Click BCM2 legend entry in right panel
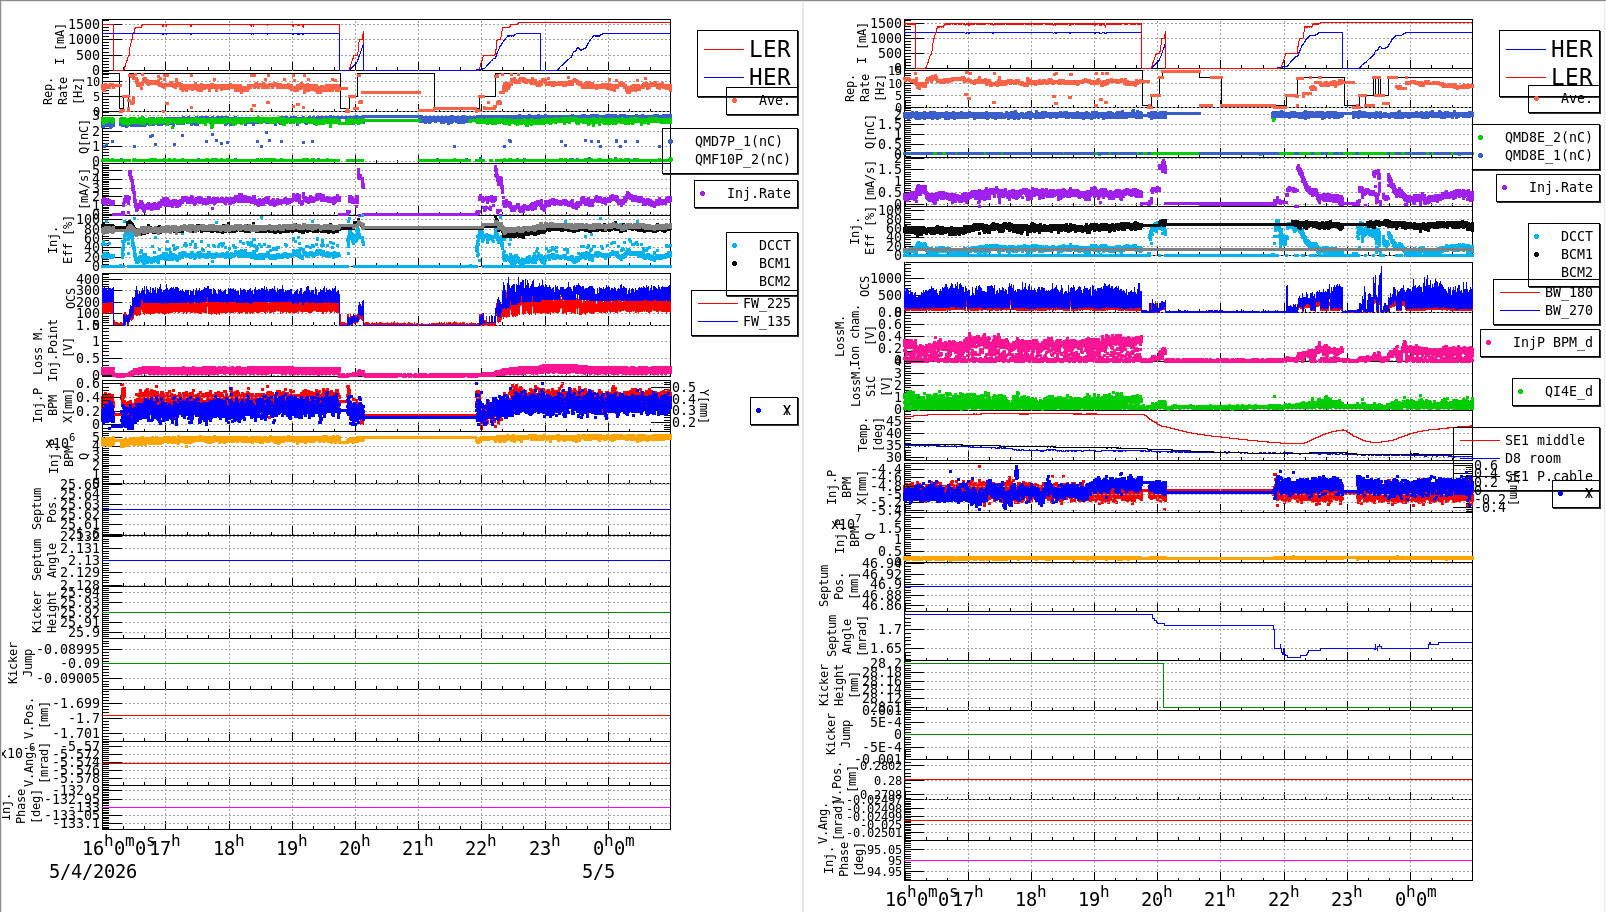 click(1576, 272)
